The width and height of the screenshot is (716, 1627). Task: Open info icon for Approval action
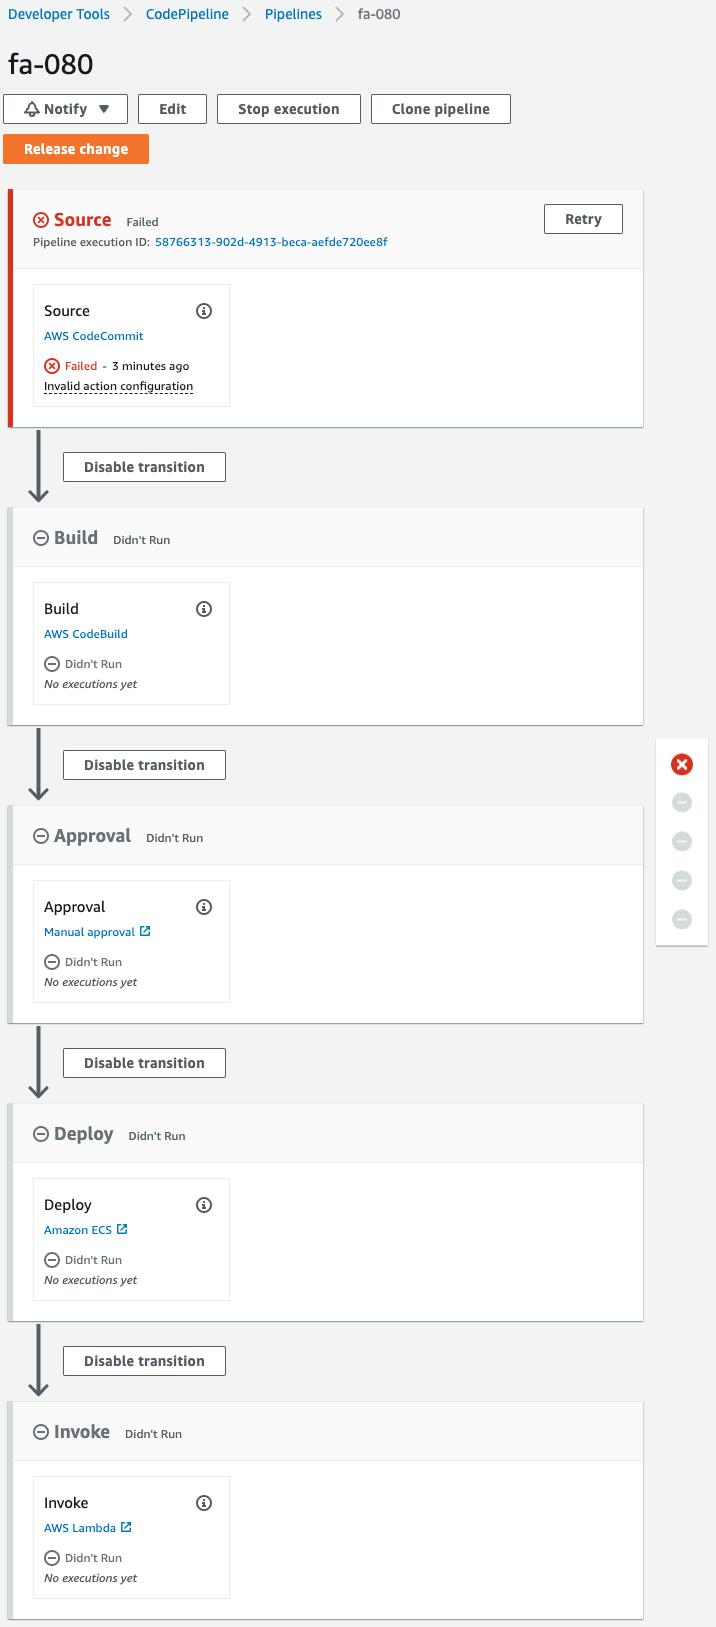204,907
